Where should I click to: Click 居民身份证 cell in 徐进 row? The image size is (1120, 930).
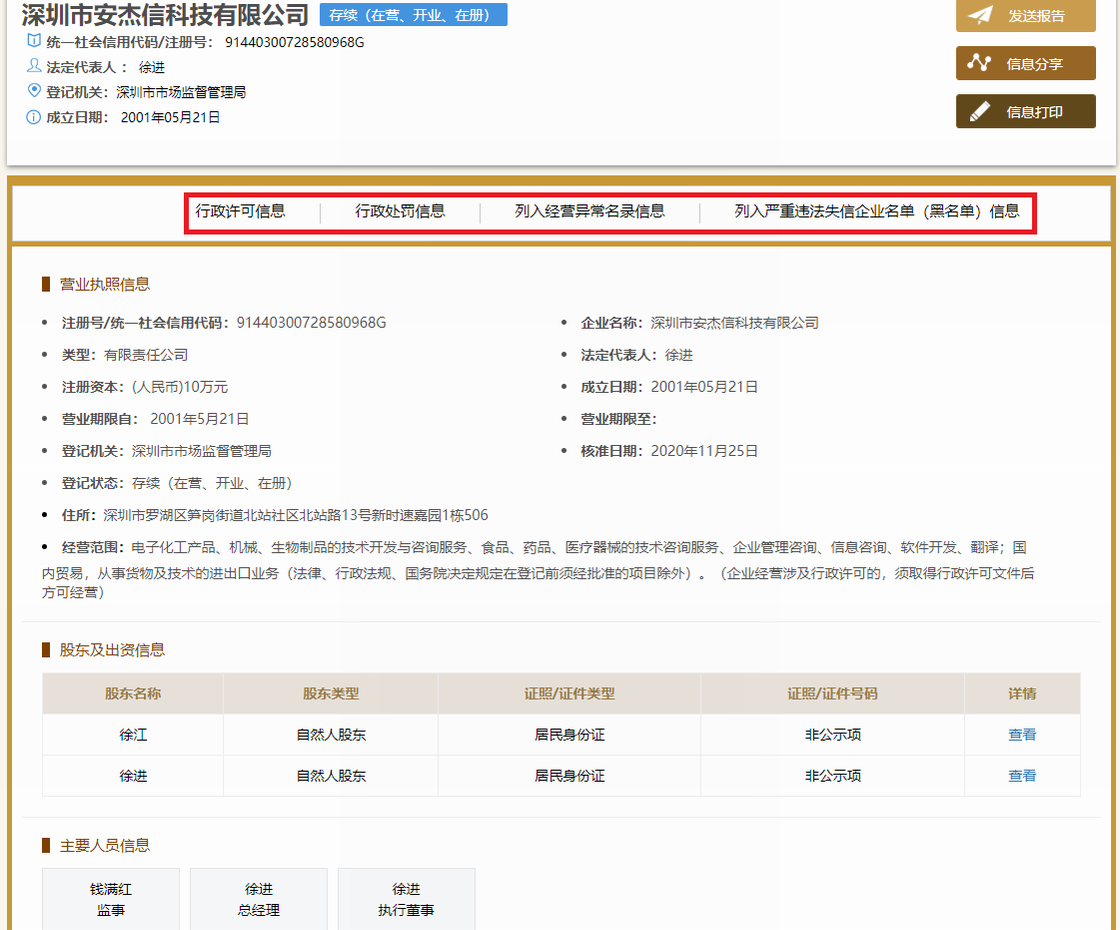coord(569,776)
